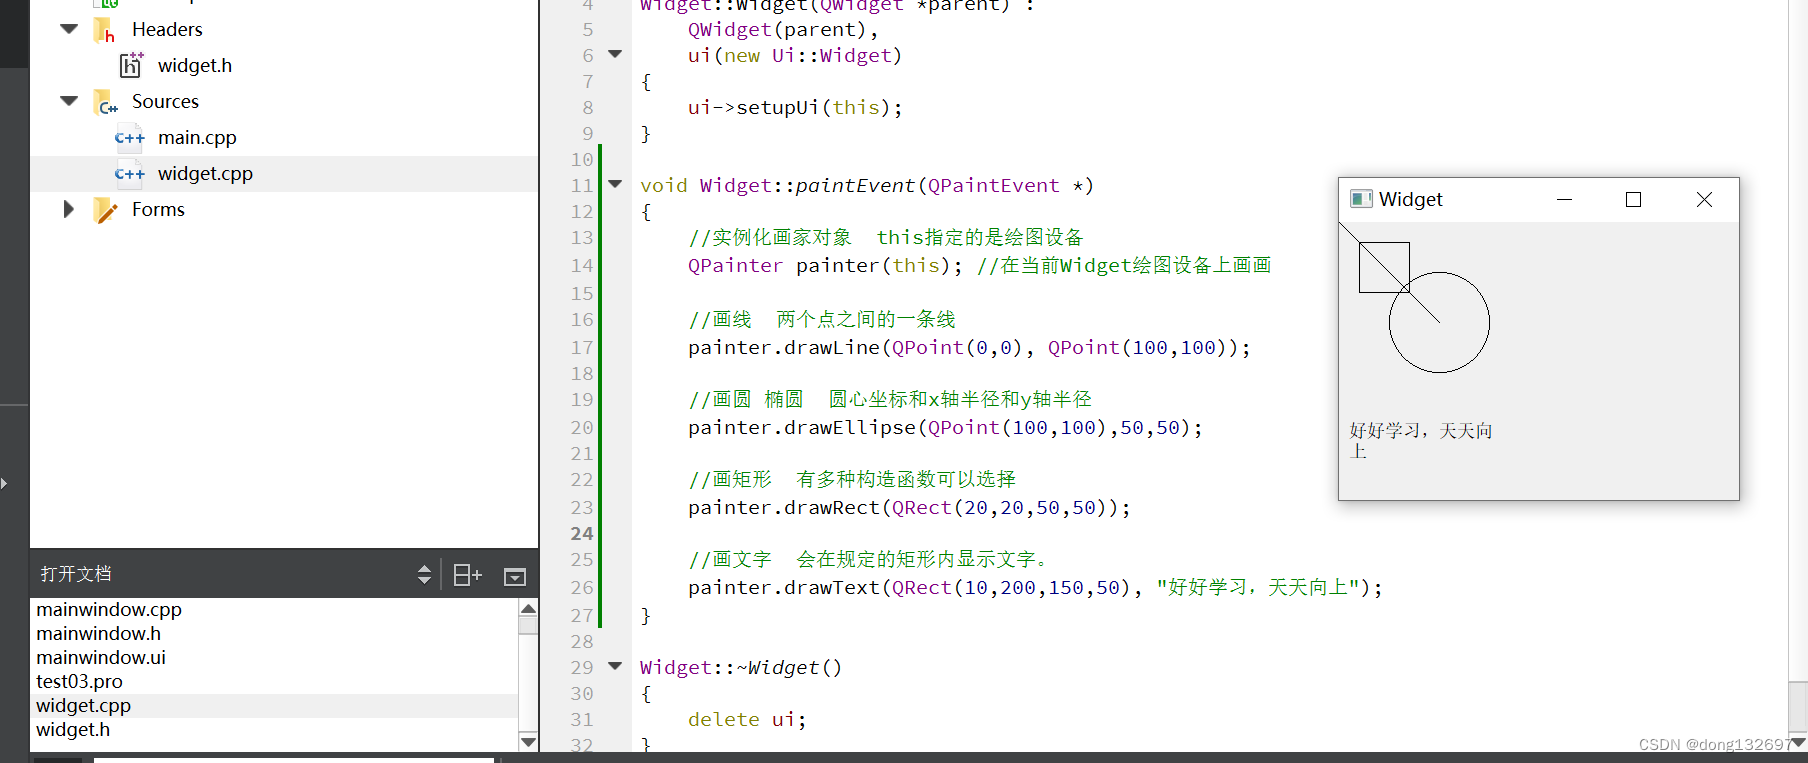1808x763 pixels.
Task: Click the drawRect code on line 23
Action: tap(909, 507)
